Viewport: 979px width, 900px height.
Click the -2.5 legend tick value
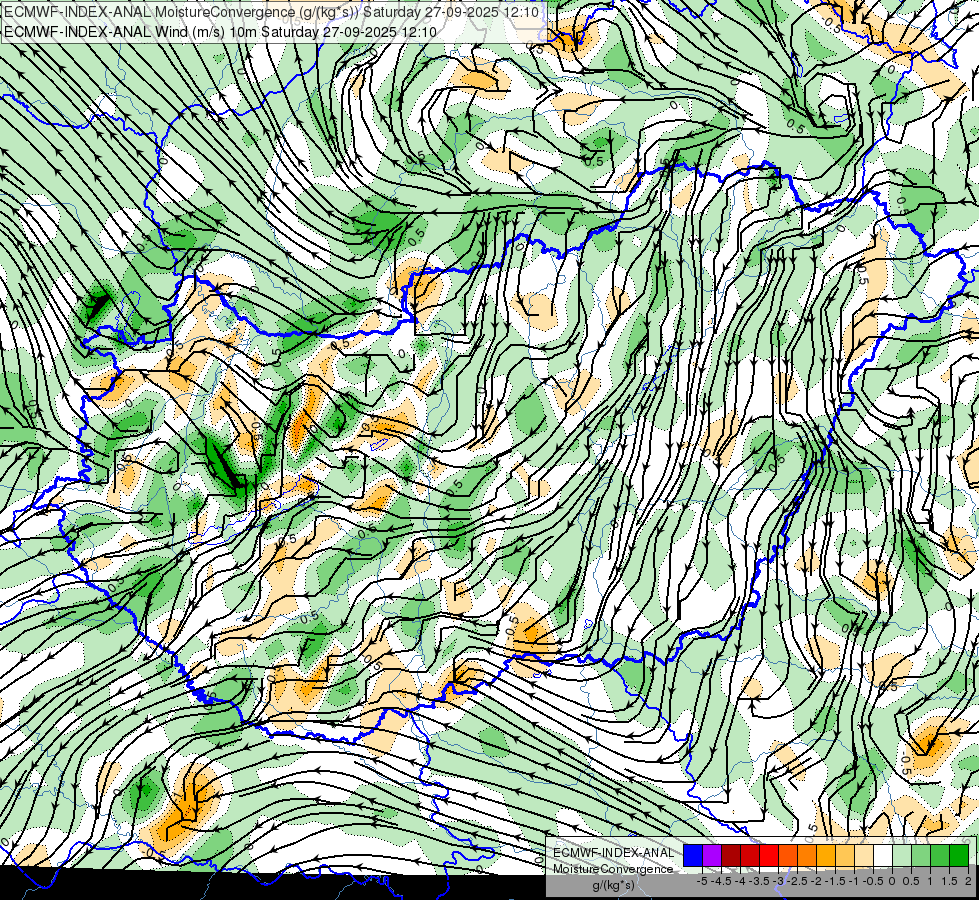pos(797,881)
